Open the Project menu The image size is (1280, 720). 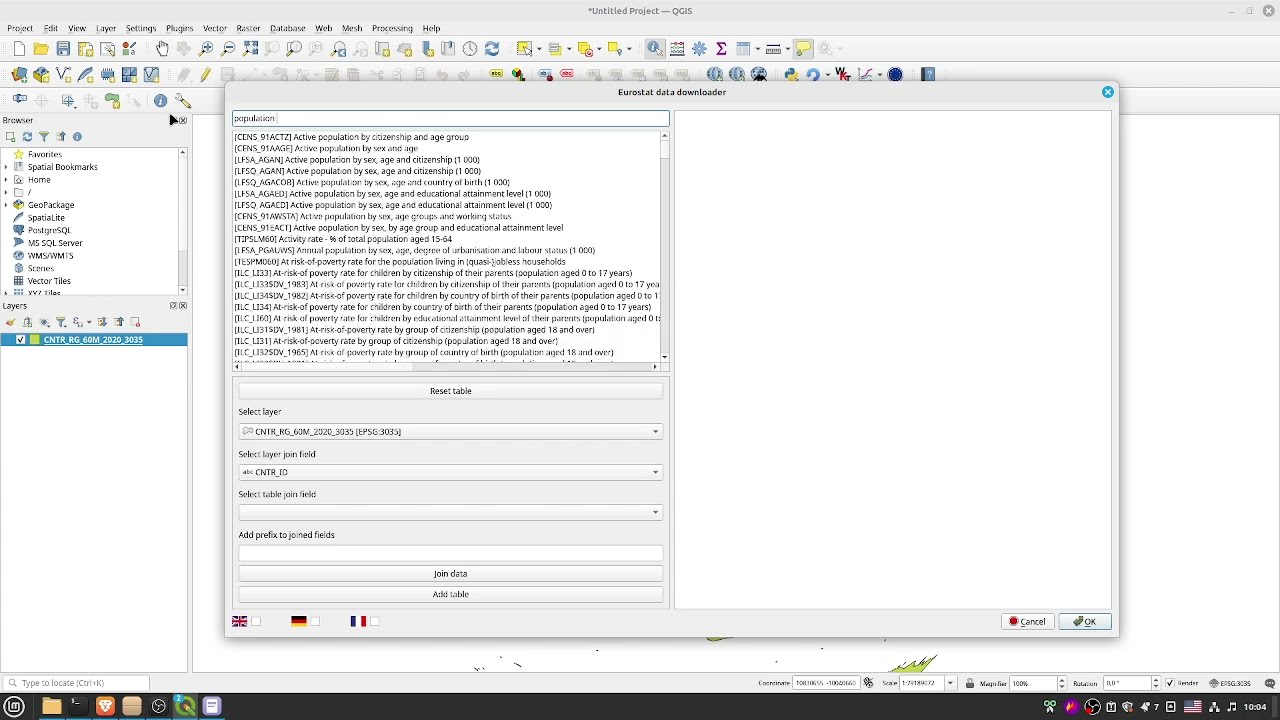click(20, 28)
